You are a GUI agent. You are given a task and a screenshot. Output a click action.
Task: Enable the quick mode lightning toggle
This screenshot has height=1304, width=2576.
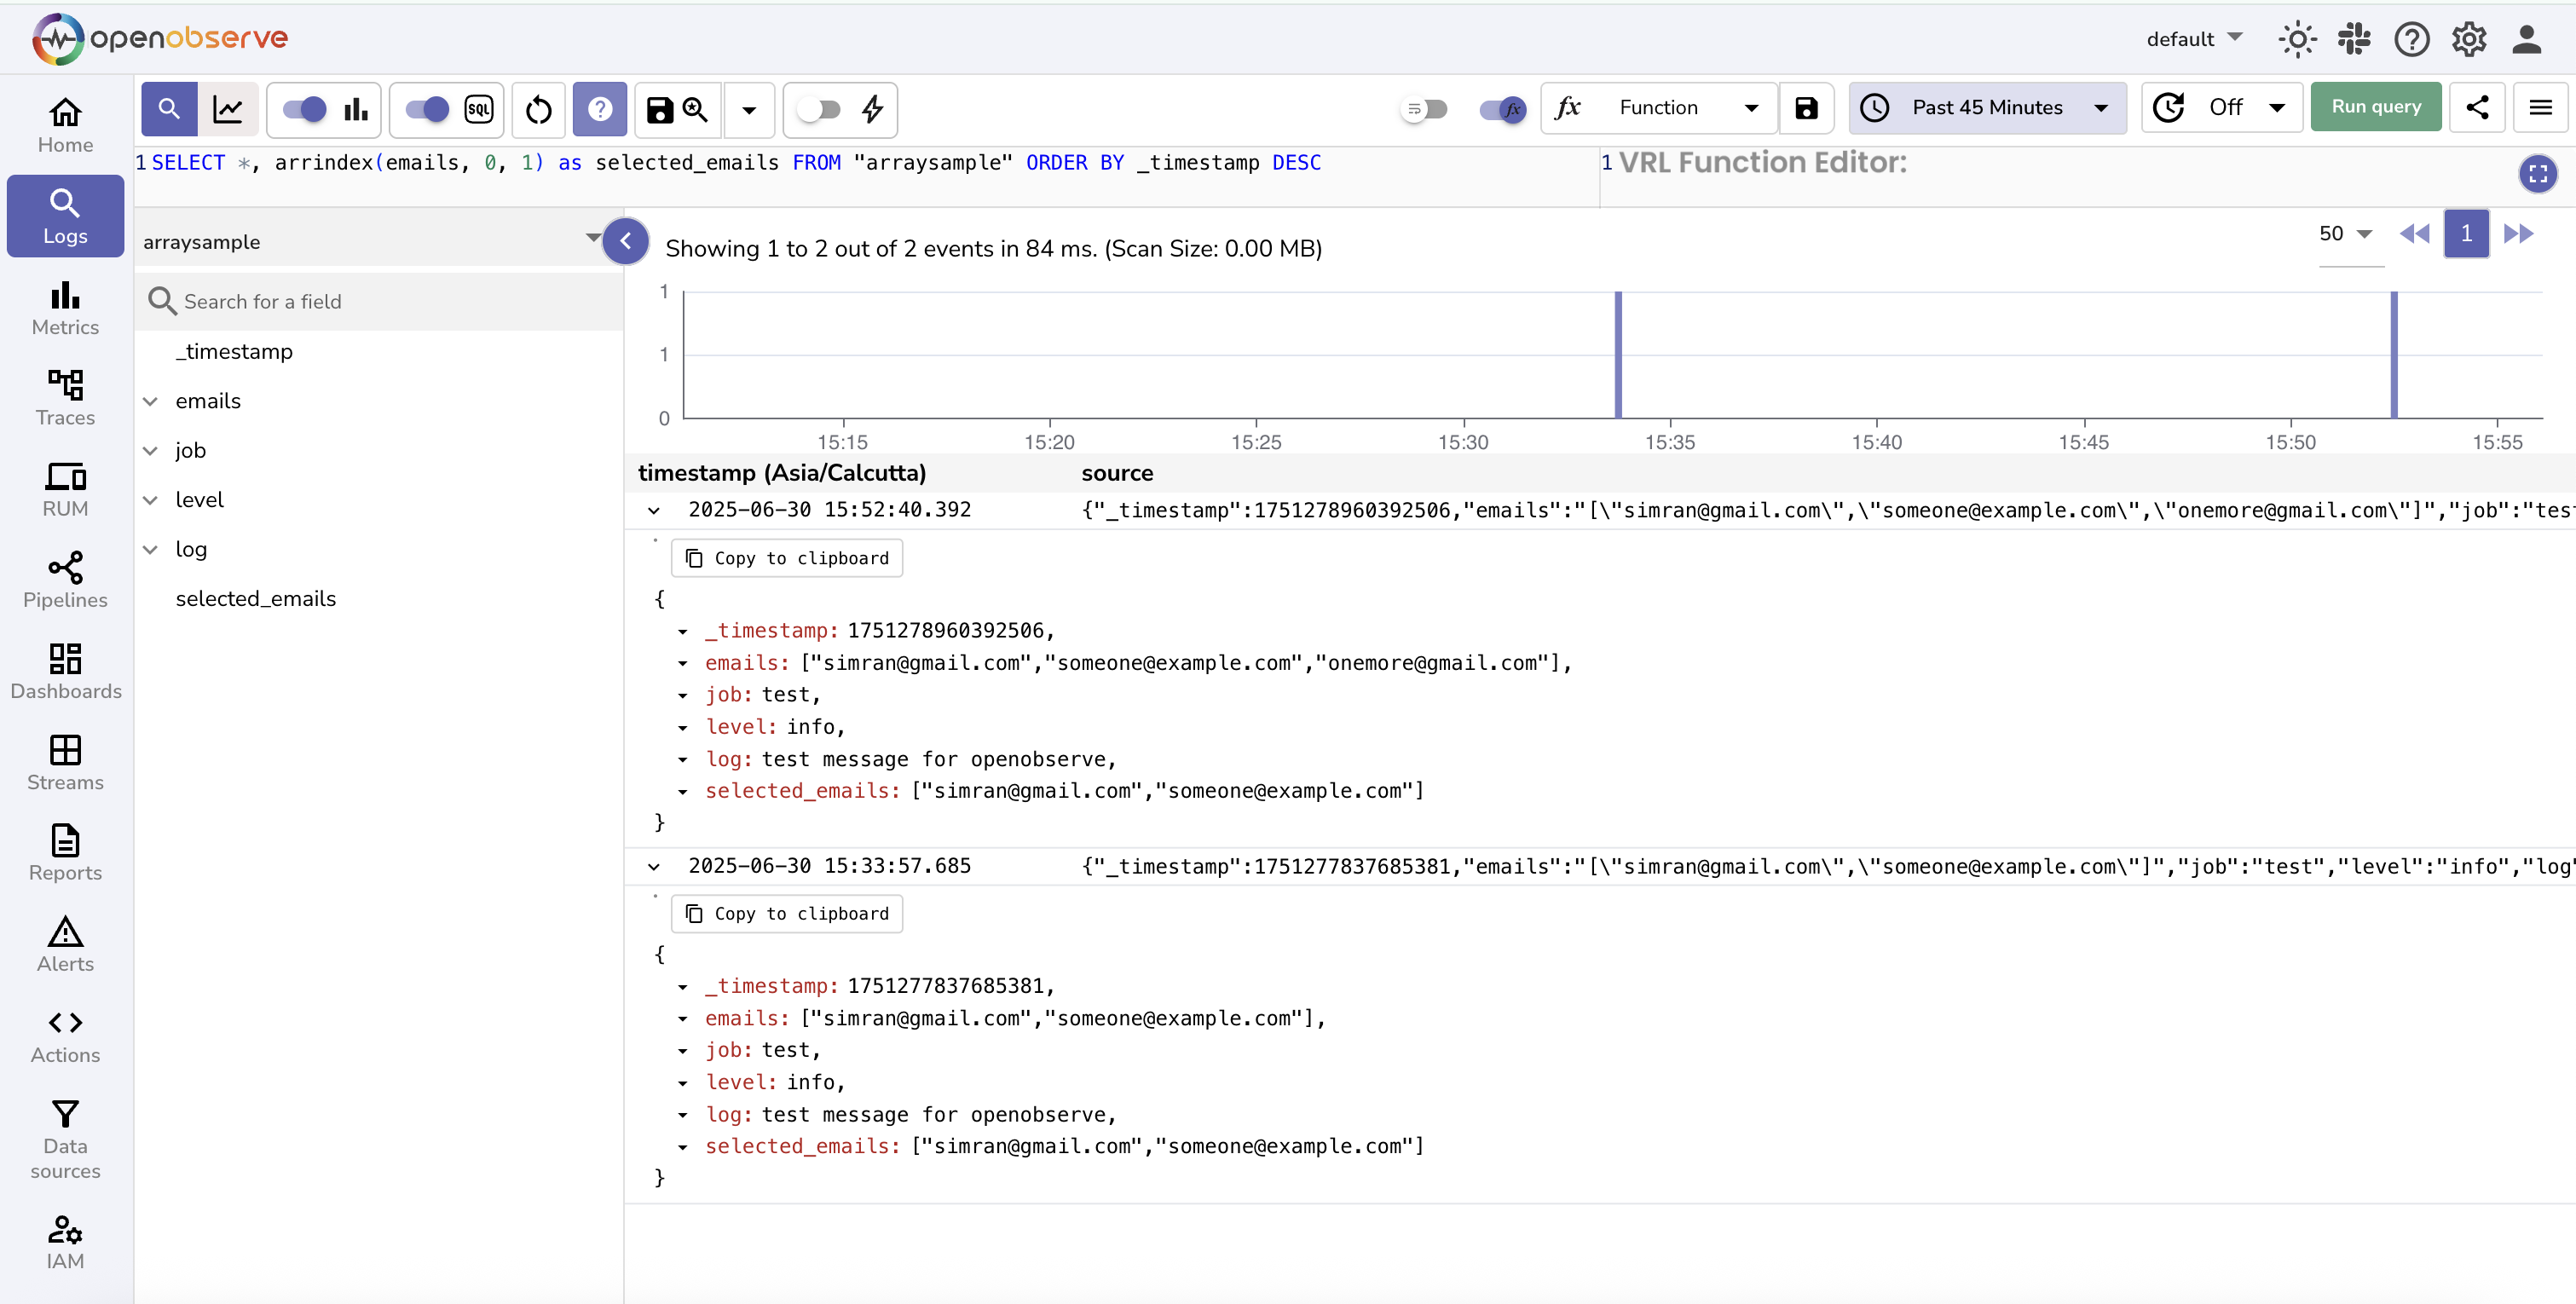(x=818, y=109)
